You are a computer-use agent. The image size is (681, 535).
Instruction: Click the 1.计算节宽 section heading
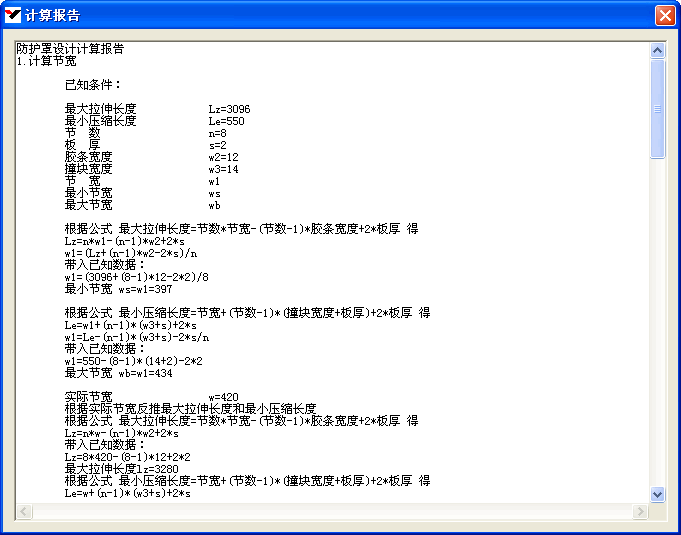tap(46, 61)
